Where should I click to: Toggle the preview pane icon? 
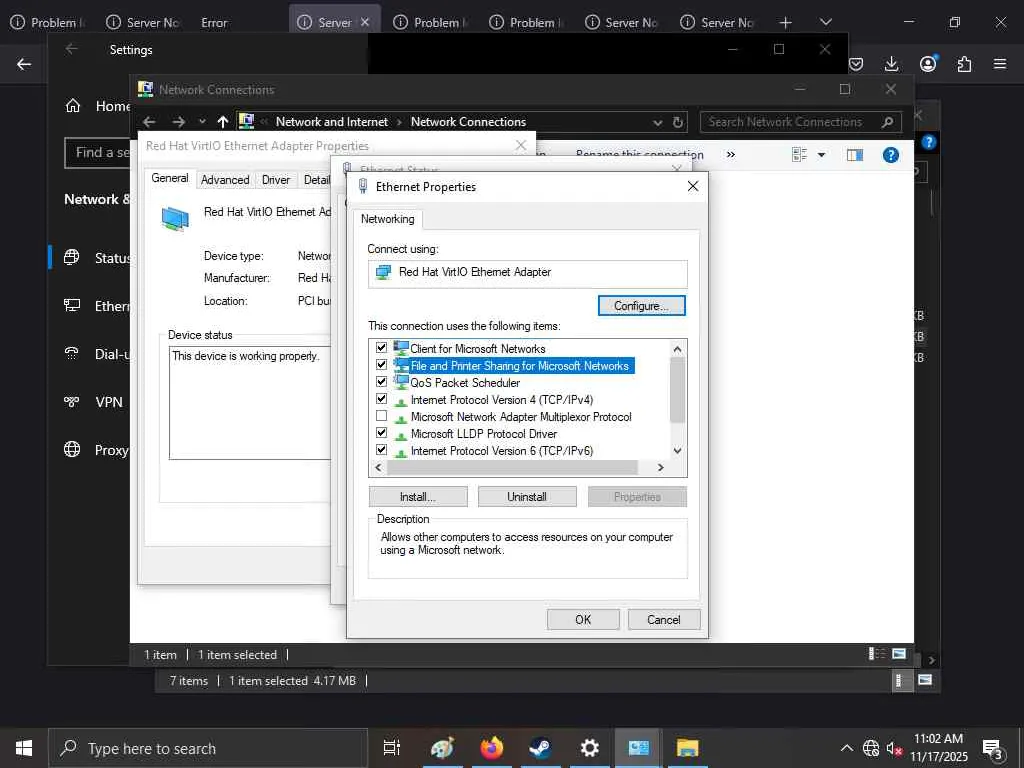click(855, 155)
